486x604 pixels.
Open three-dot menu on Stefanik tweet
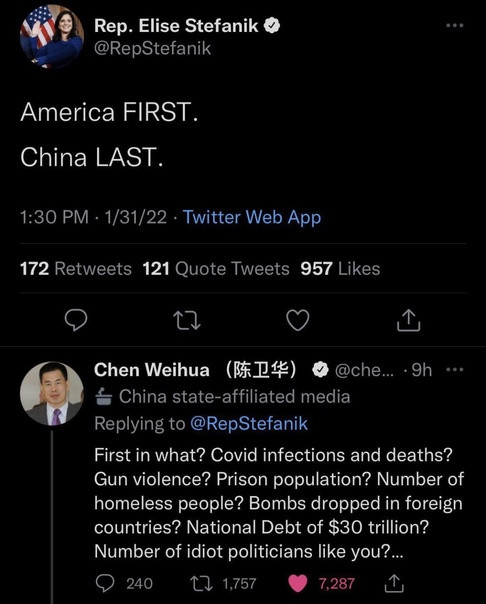pos(454,25)
